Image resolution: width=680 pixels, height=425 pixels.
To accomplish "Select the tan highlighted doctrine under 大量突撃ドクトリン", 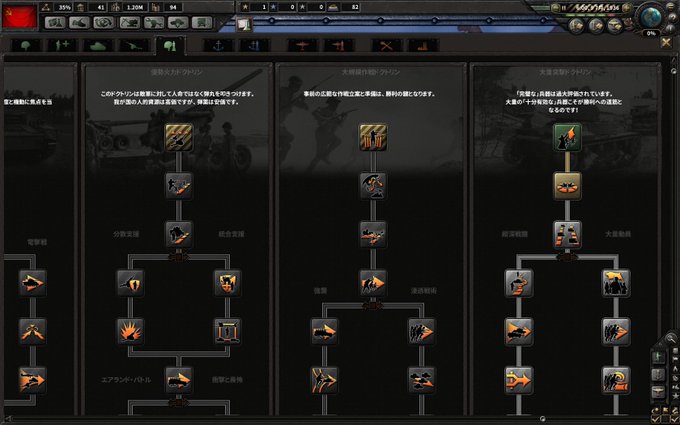I will pyautogui.click(x=567, y=186).
